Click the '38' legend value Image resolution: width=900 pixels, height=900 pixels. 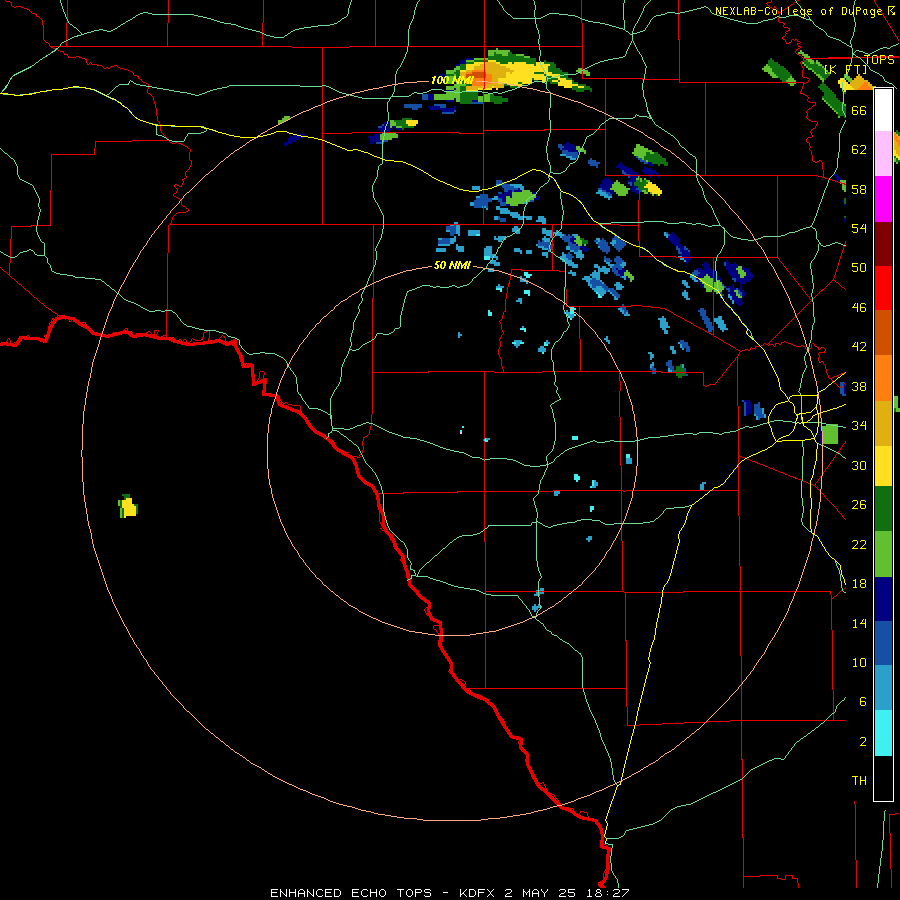click(859, 386)
